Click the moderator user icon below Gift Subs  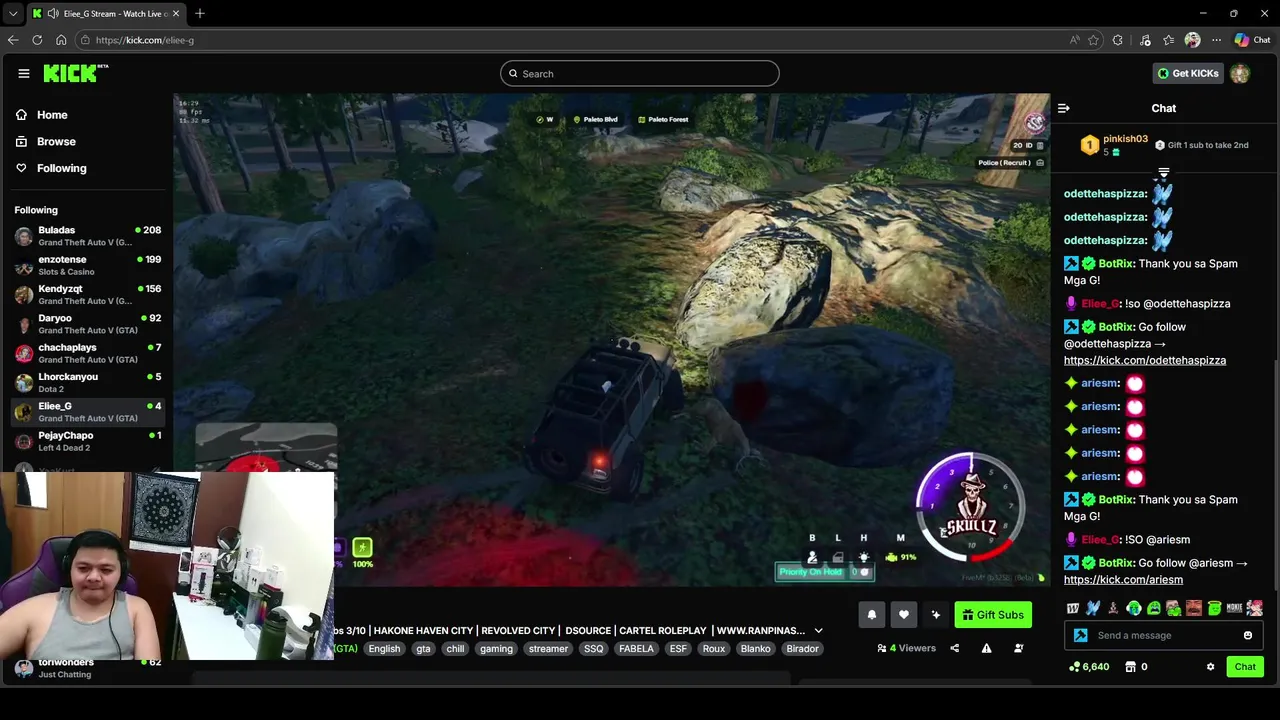pos(1018,648)
